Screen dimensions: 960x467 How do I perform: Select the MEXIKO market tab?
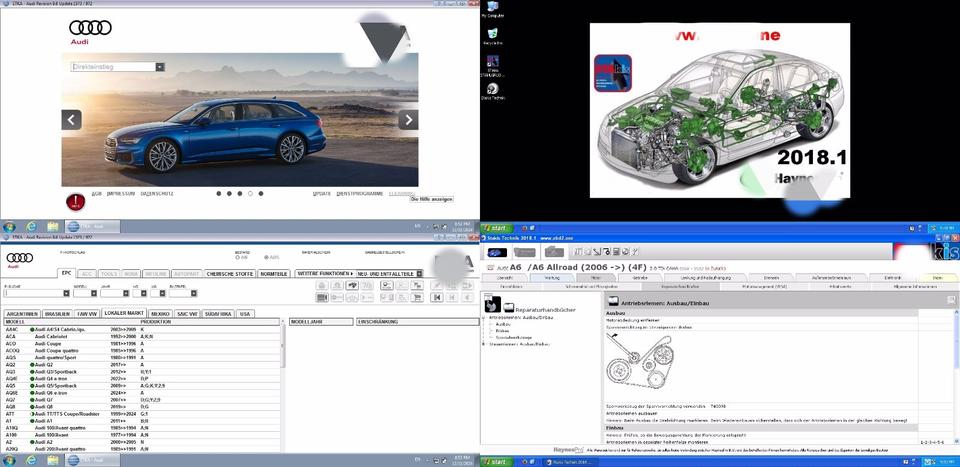pos(160,313)
